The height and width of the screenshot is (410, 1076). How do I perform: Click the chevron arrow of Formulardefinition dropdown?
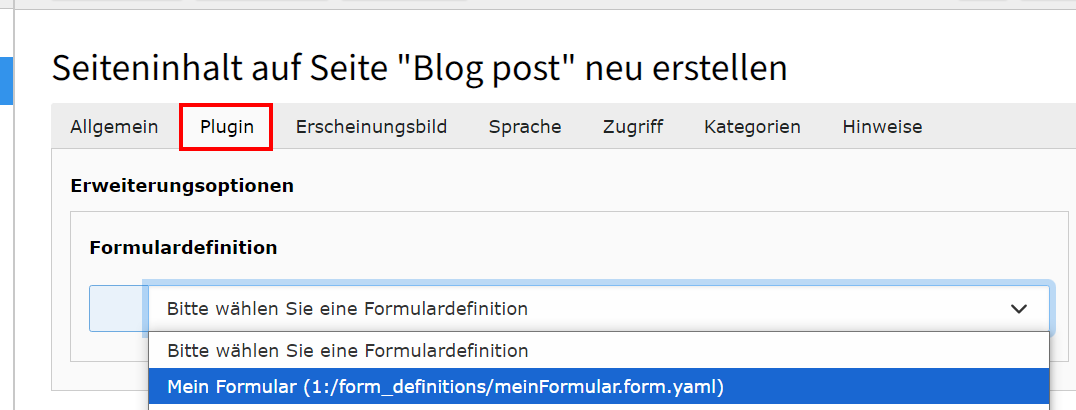(1019, 309)
